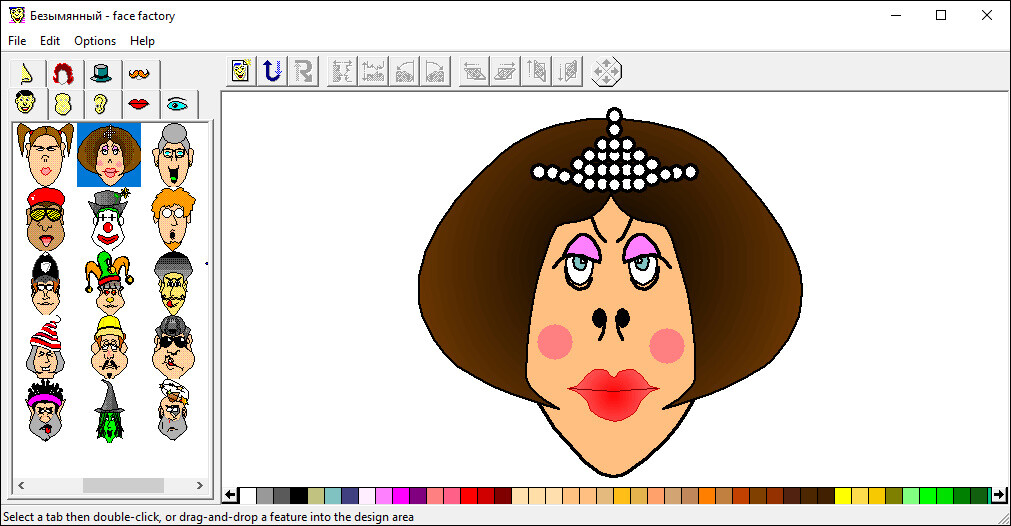Choose the green witch face thumbnail
Image resolution: width=1011 pixels, height=526 pixels.
[x=109, y=410]
